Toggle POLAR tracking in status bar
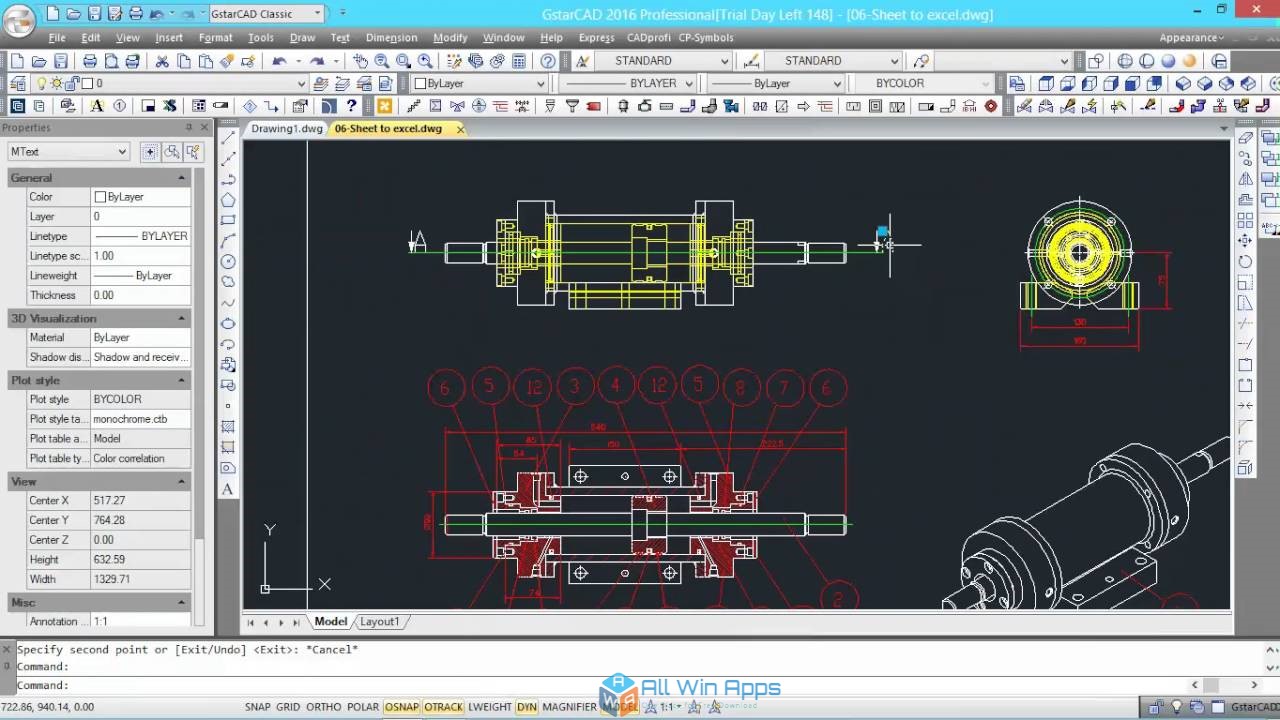Viewport: 1280px width, 720px height. coord(363,707)
